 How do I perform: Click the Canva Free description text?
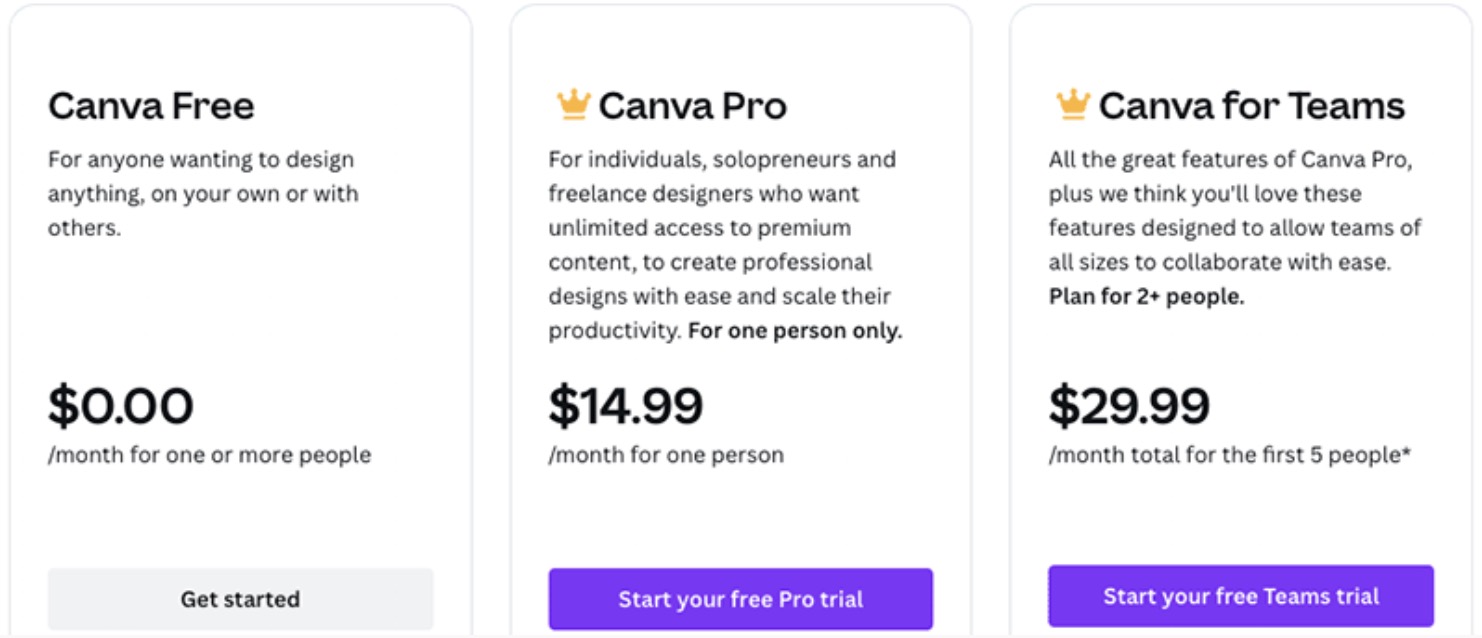(203, 193)
